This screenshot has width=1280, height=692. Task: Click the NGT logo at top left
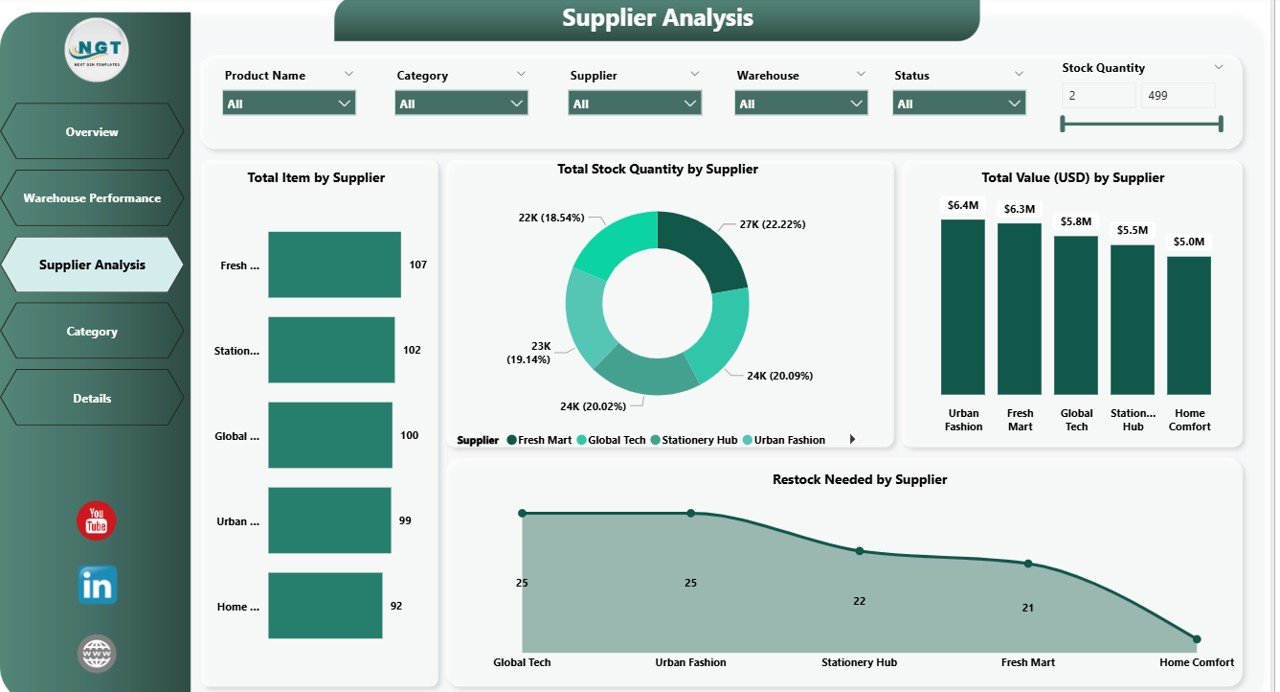tap(97, 50)
